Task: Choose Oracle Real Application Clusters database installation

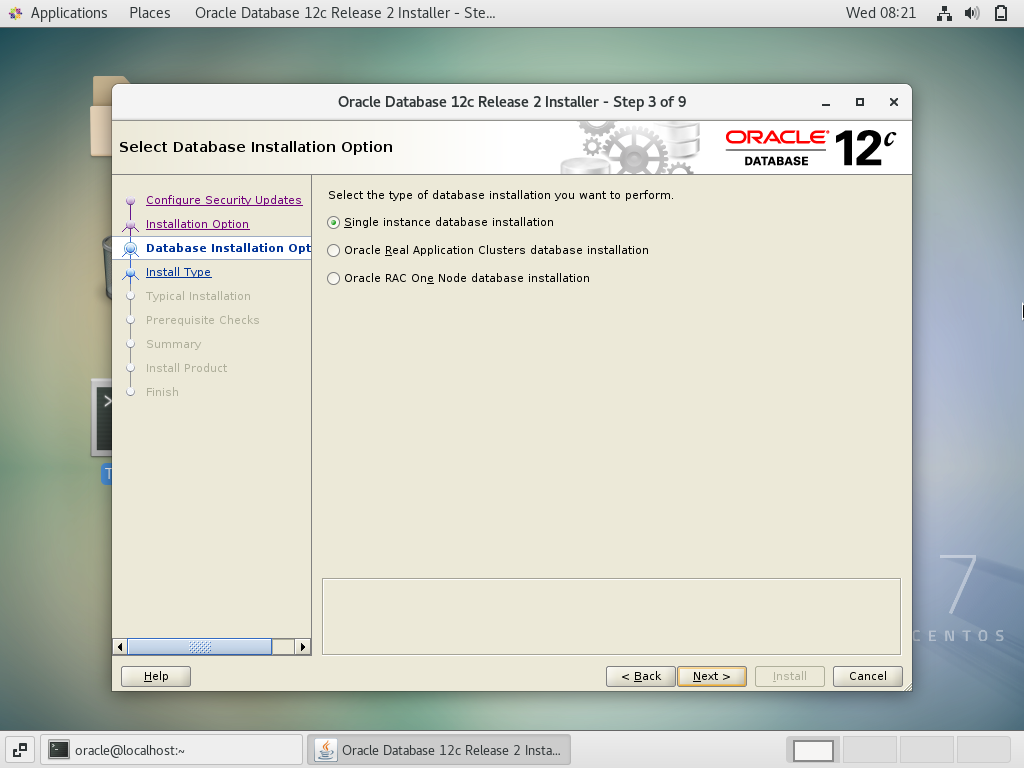Action: tap(334, 251)
